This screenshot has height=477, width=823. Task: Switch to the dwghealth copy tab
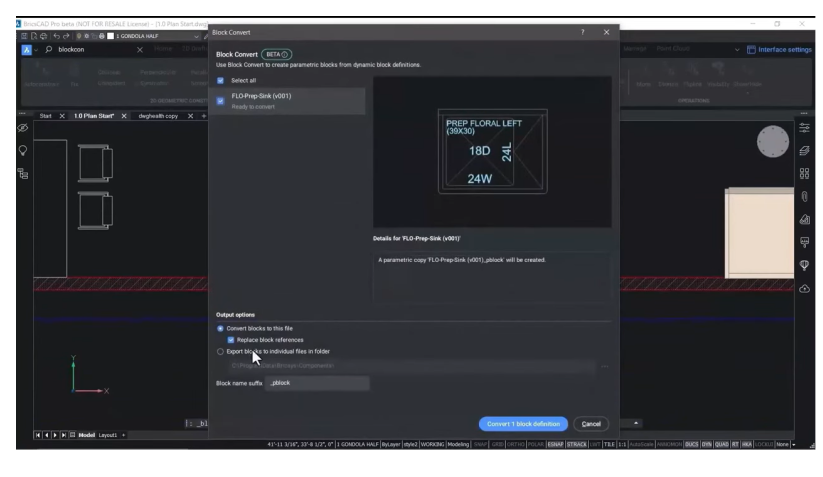point(158,116)
